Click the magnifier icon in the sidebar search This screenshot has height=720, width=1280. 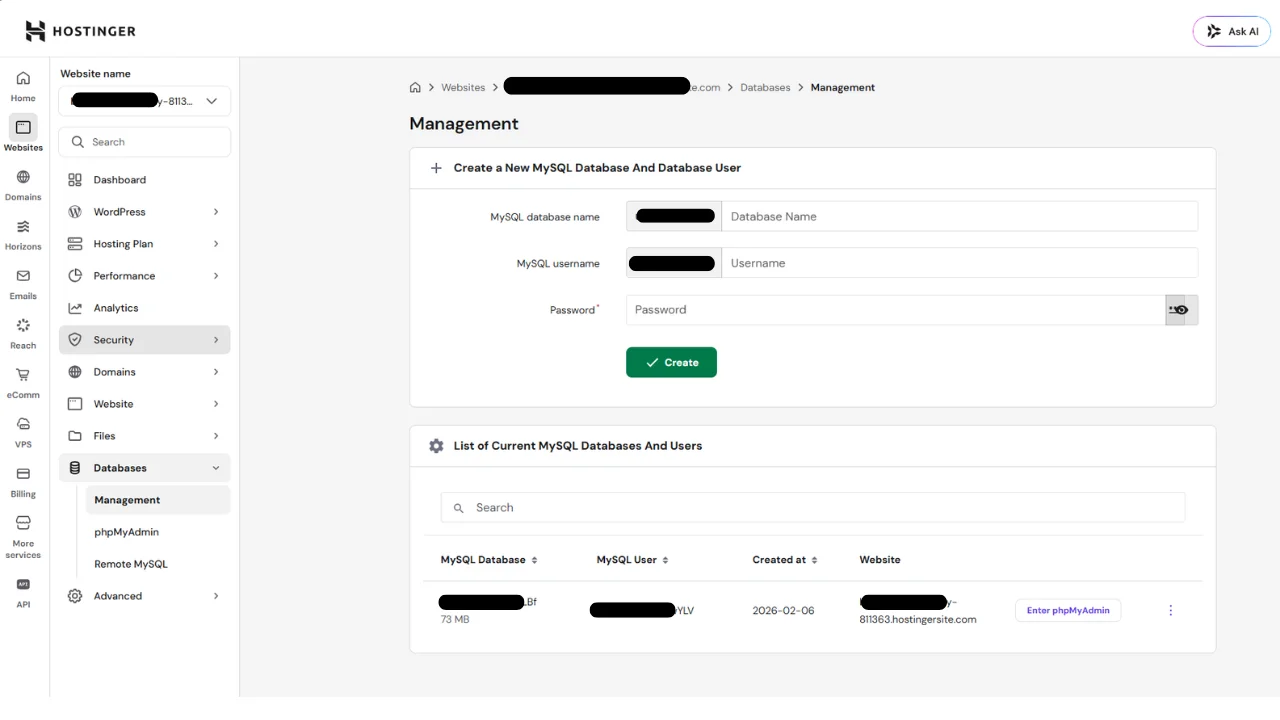click(77, 142)
